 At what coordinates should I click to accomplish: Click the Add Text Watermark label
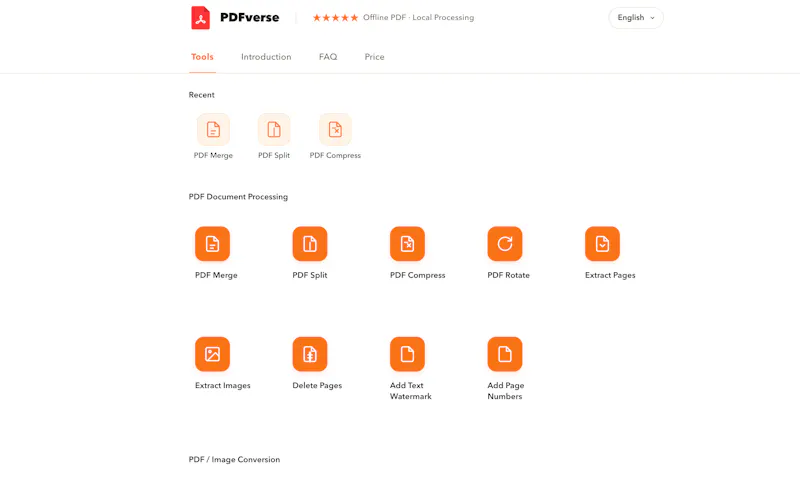click(411, 391)
